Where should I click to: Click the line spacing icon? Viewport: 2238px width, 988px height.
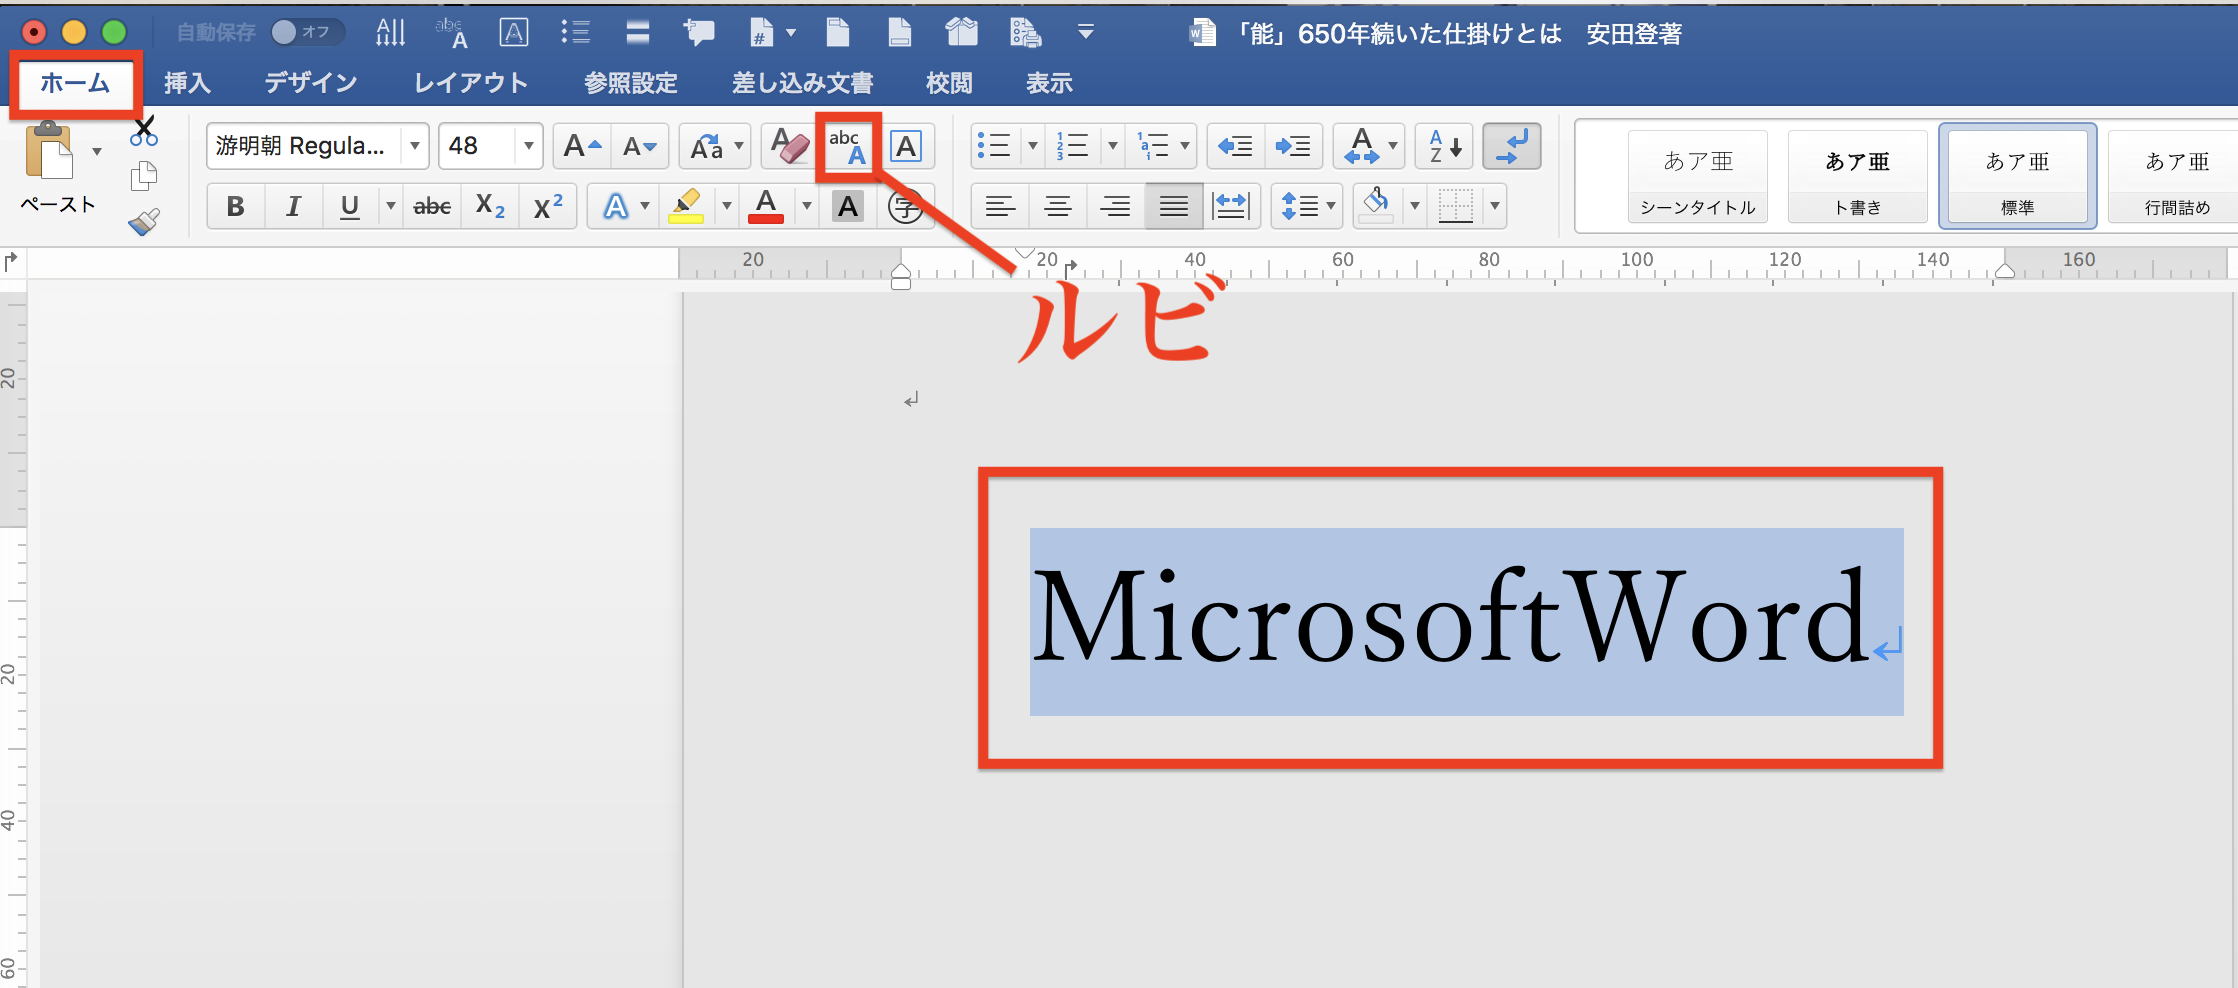coord(1298,207)
